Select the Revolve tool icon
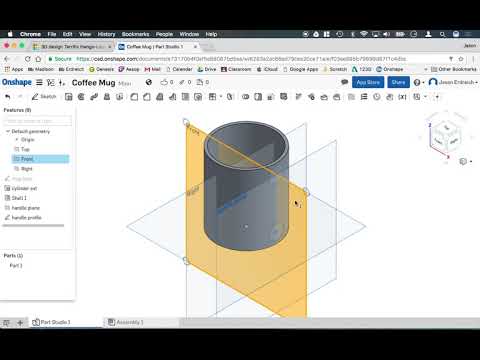Image resolution: width=480 pixels, height=360 pixels. (x=81, y=97)
